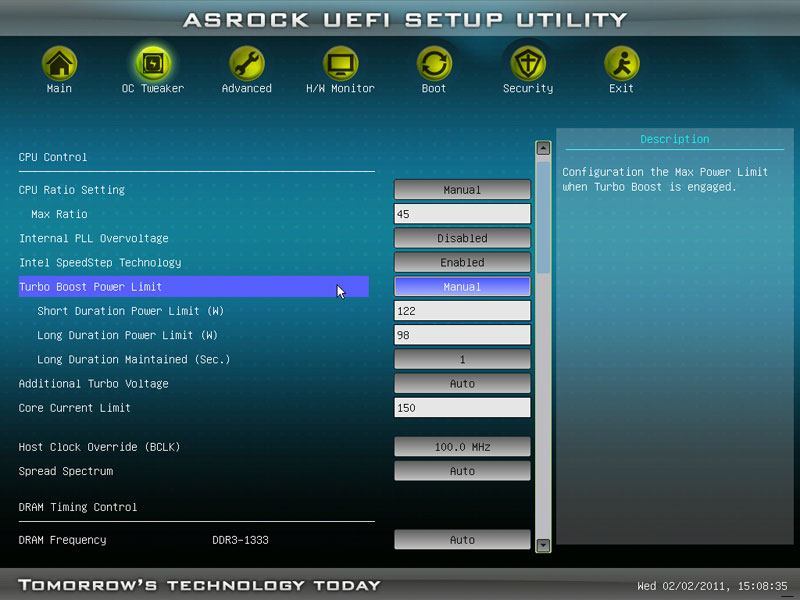Switch to the Advanced tab label
The image size is (800, 600).
point(246,88)
